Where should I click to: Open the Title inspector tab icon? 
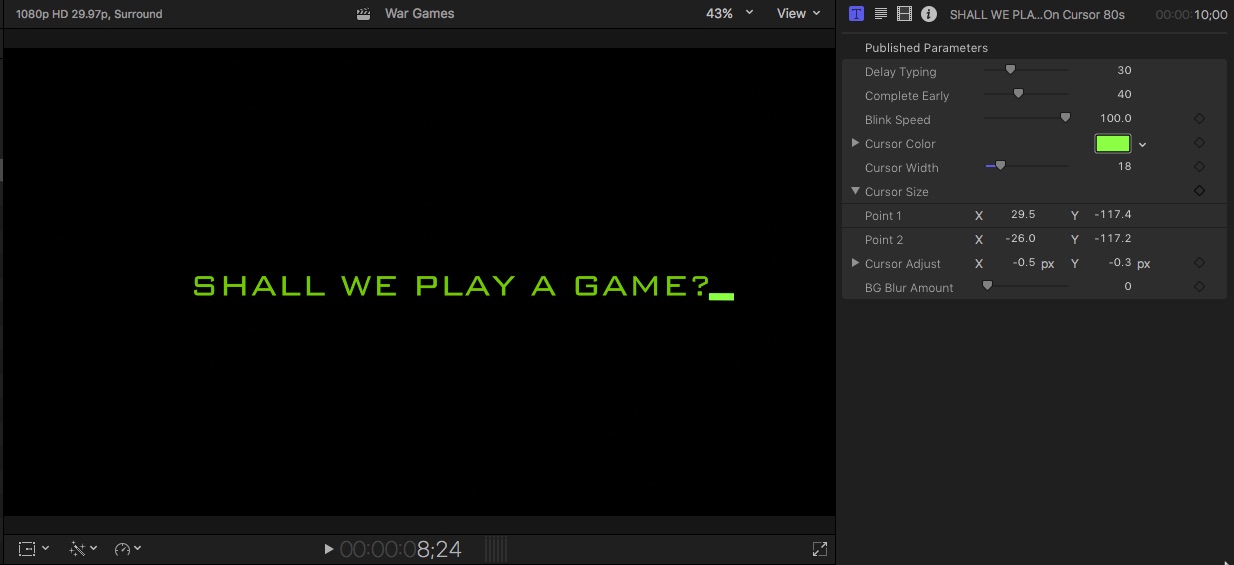coord(856,14)
